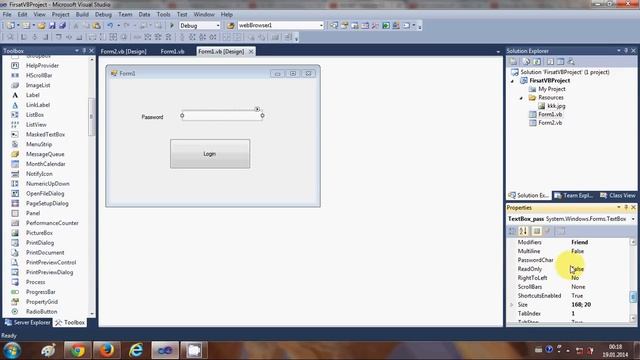Save the current file with the Save icon
The width and height of the screenshot is (640, 360).
click(52, 25)
